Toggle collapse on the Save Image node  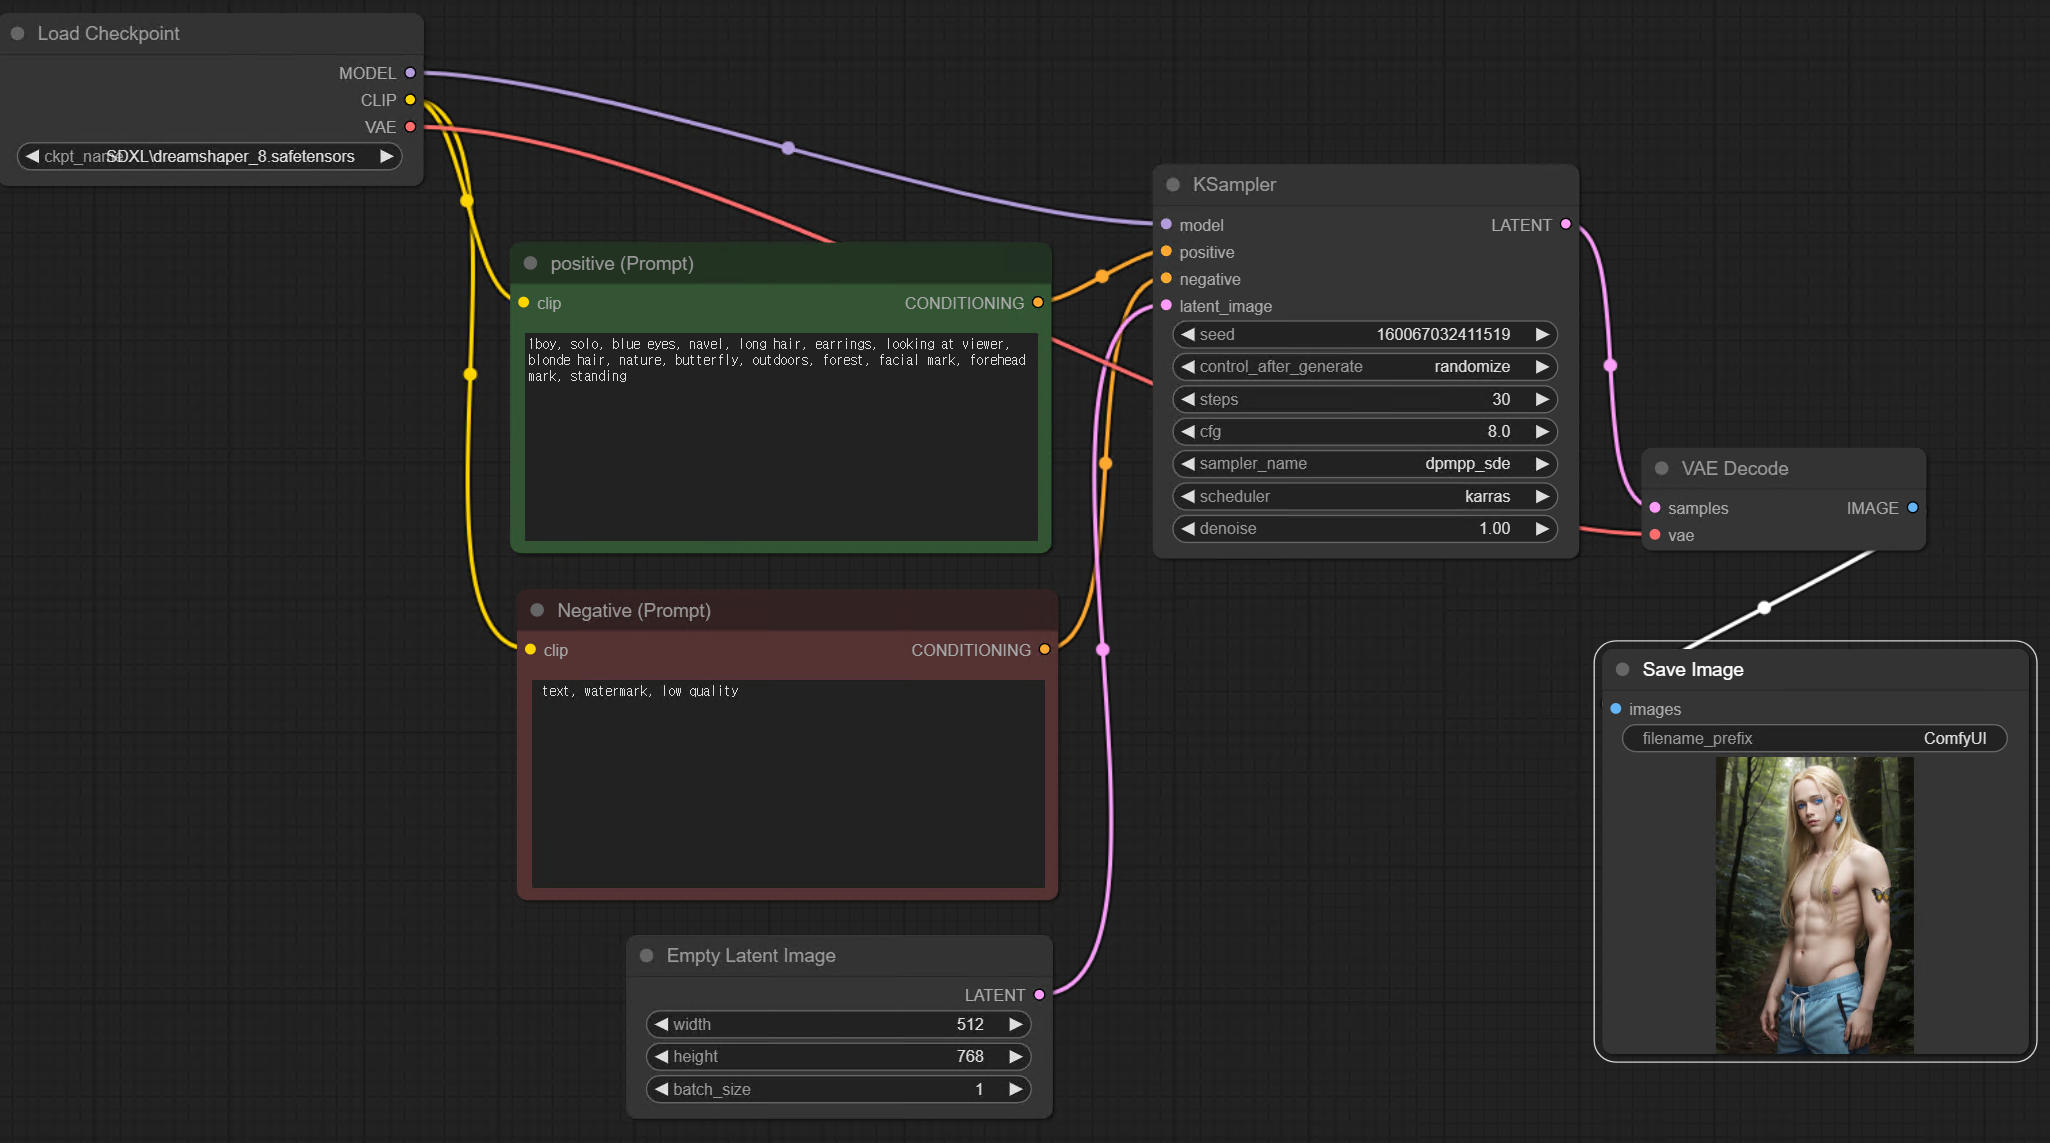pos(1623,670)
